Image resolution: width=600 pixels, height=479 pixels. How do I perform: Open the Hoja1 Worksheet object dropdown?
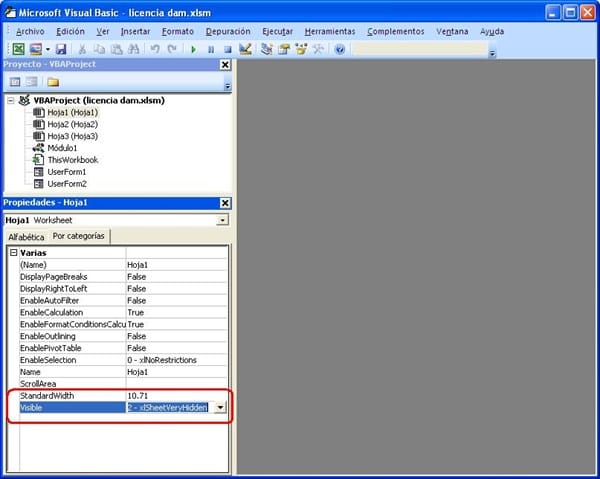222,219
